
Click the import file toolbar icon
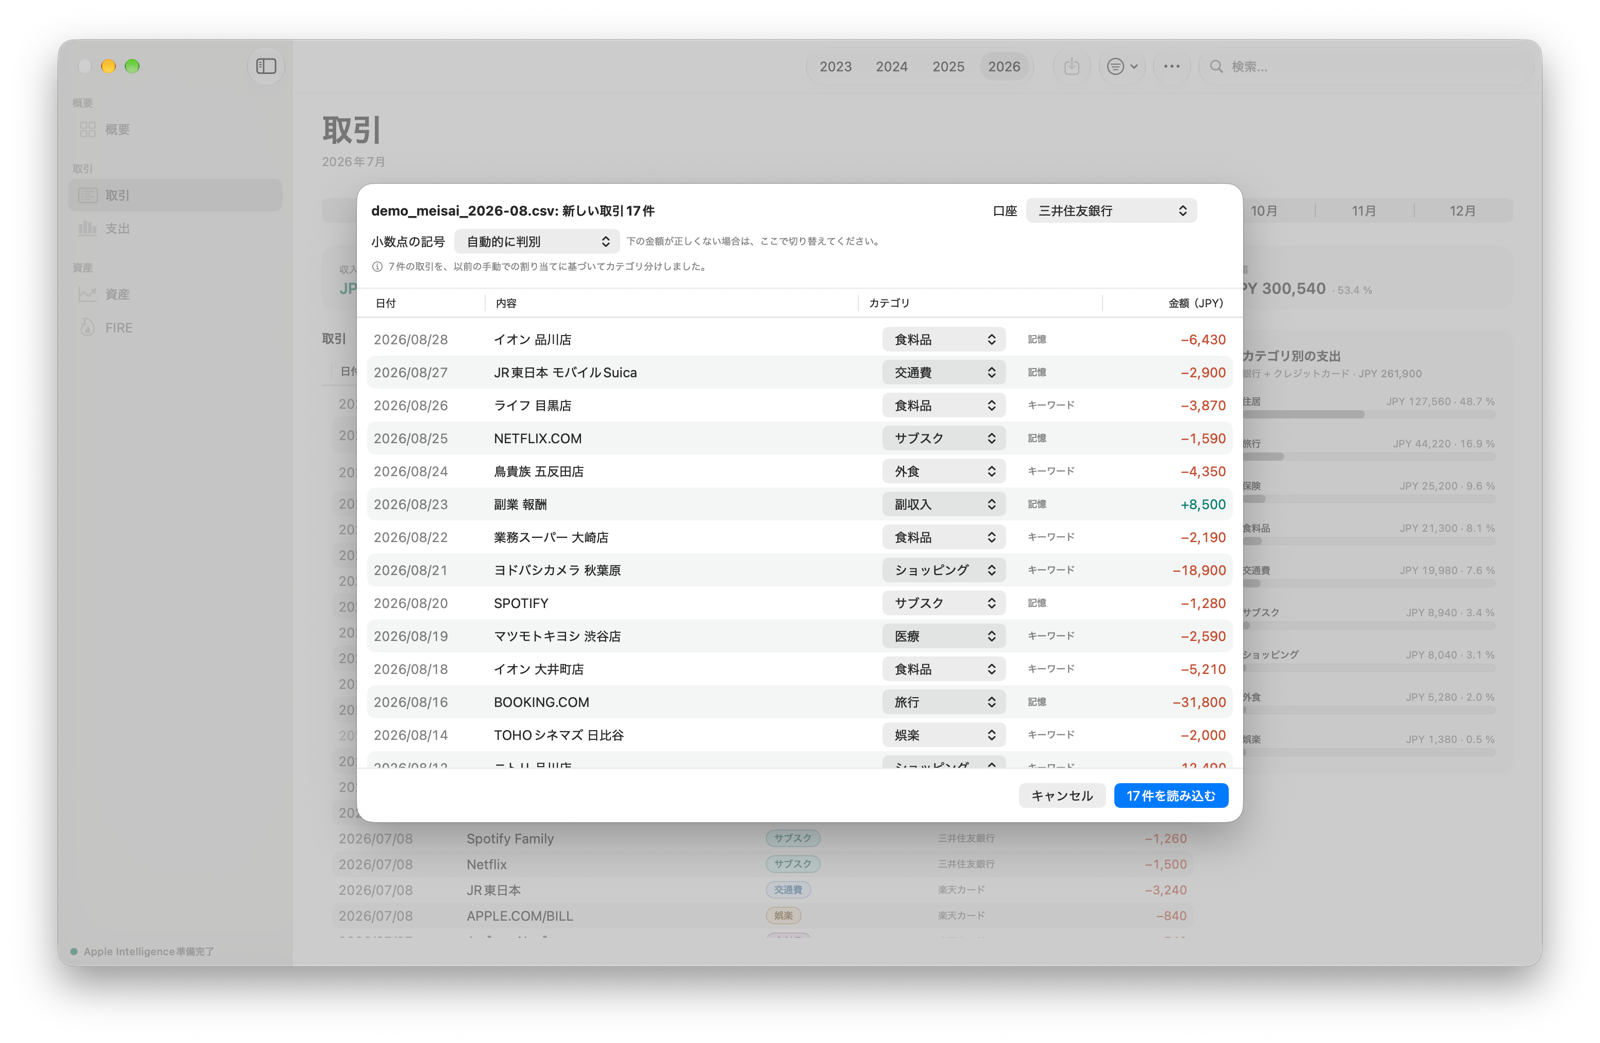point(1072,66)
